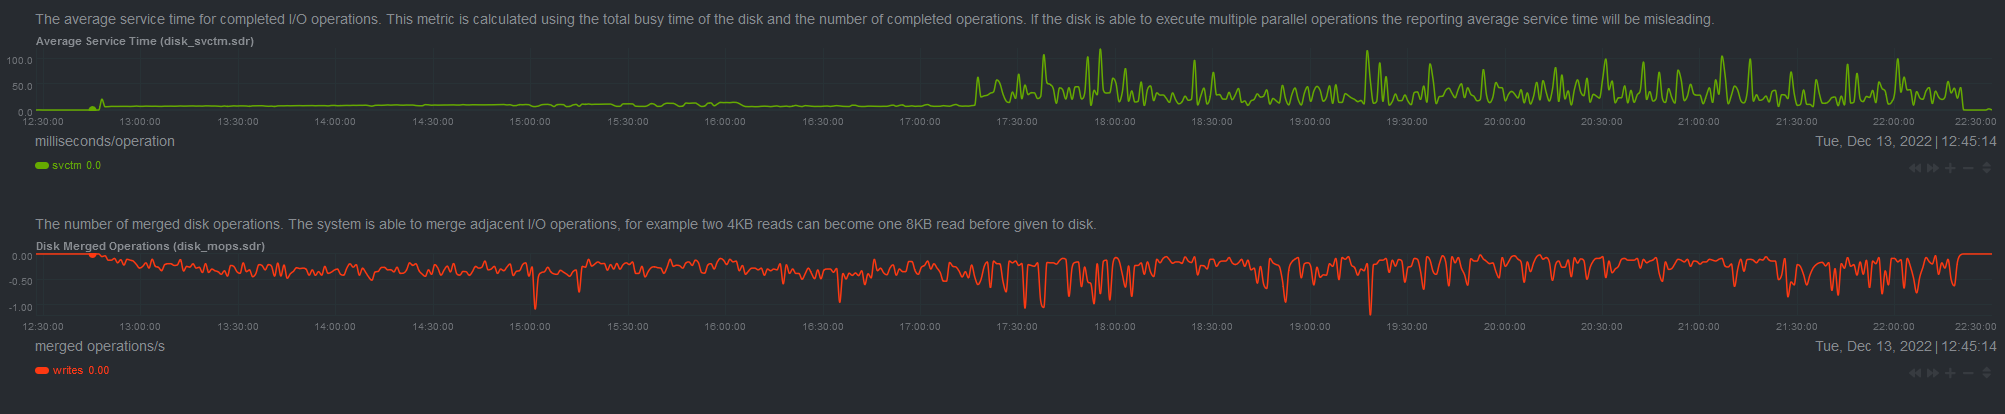Click the red writes color swatch

point(42,371)
